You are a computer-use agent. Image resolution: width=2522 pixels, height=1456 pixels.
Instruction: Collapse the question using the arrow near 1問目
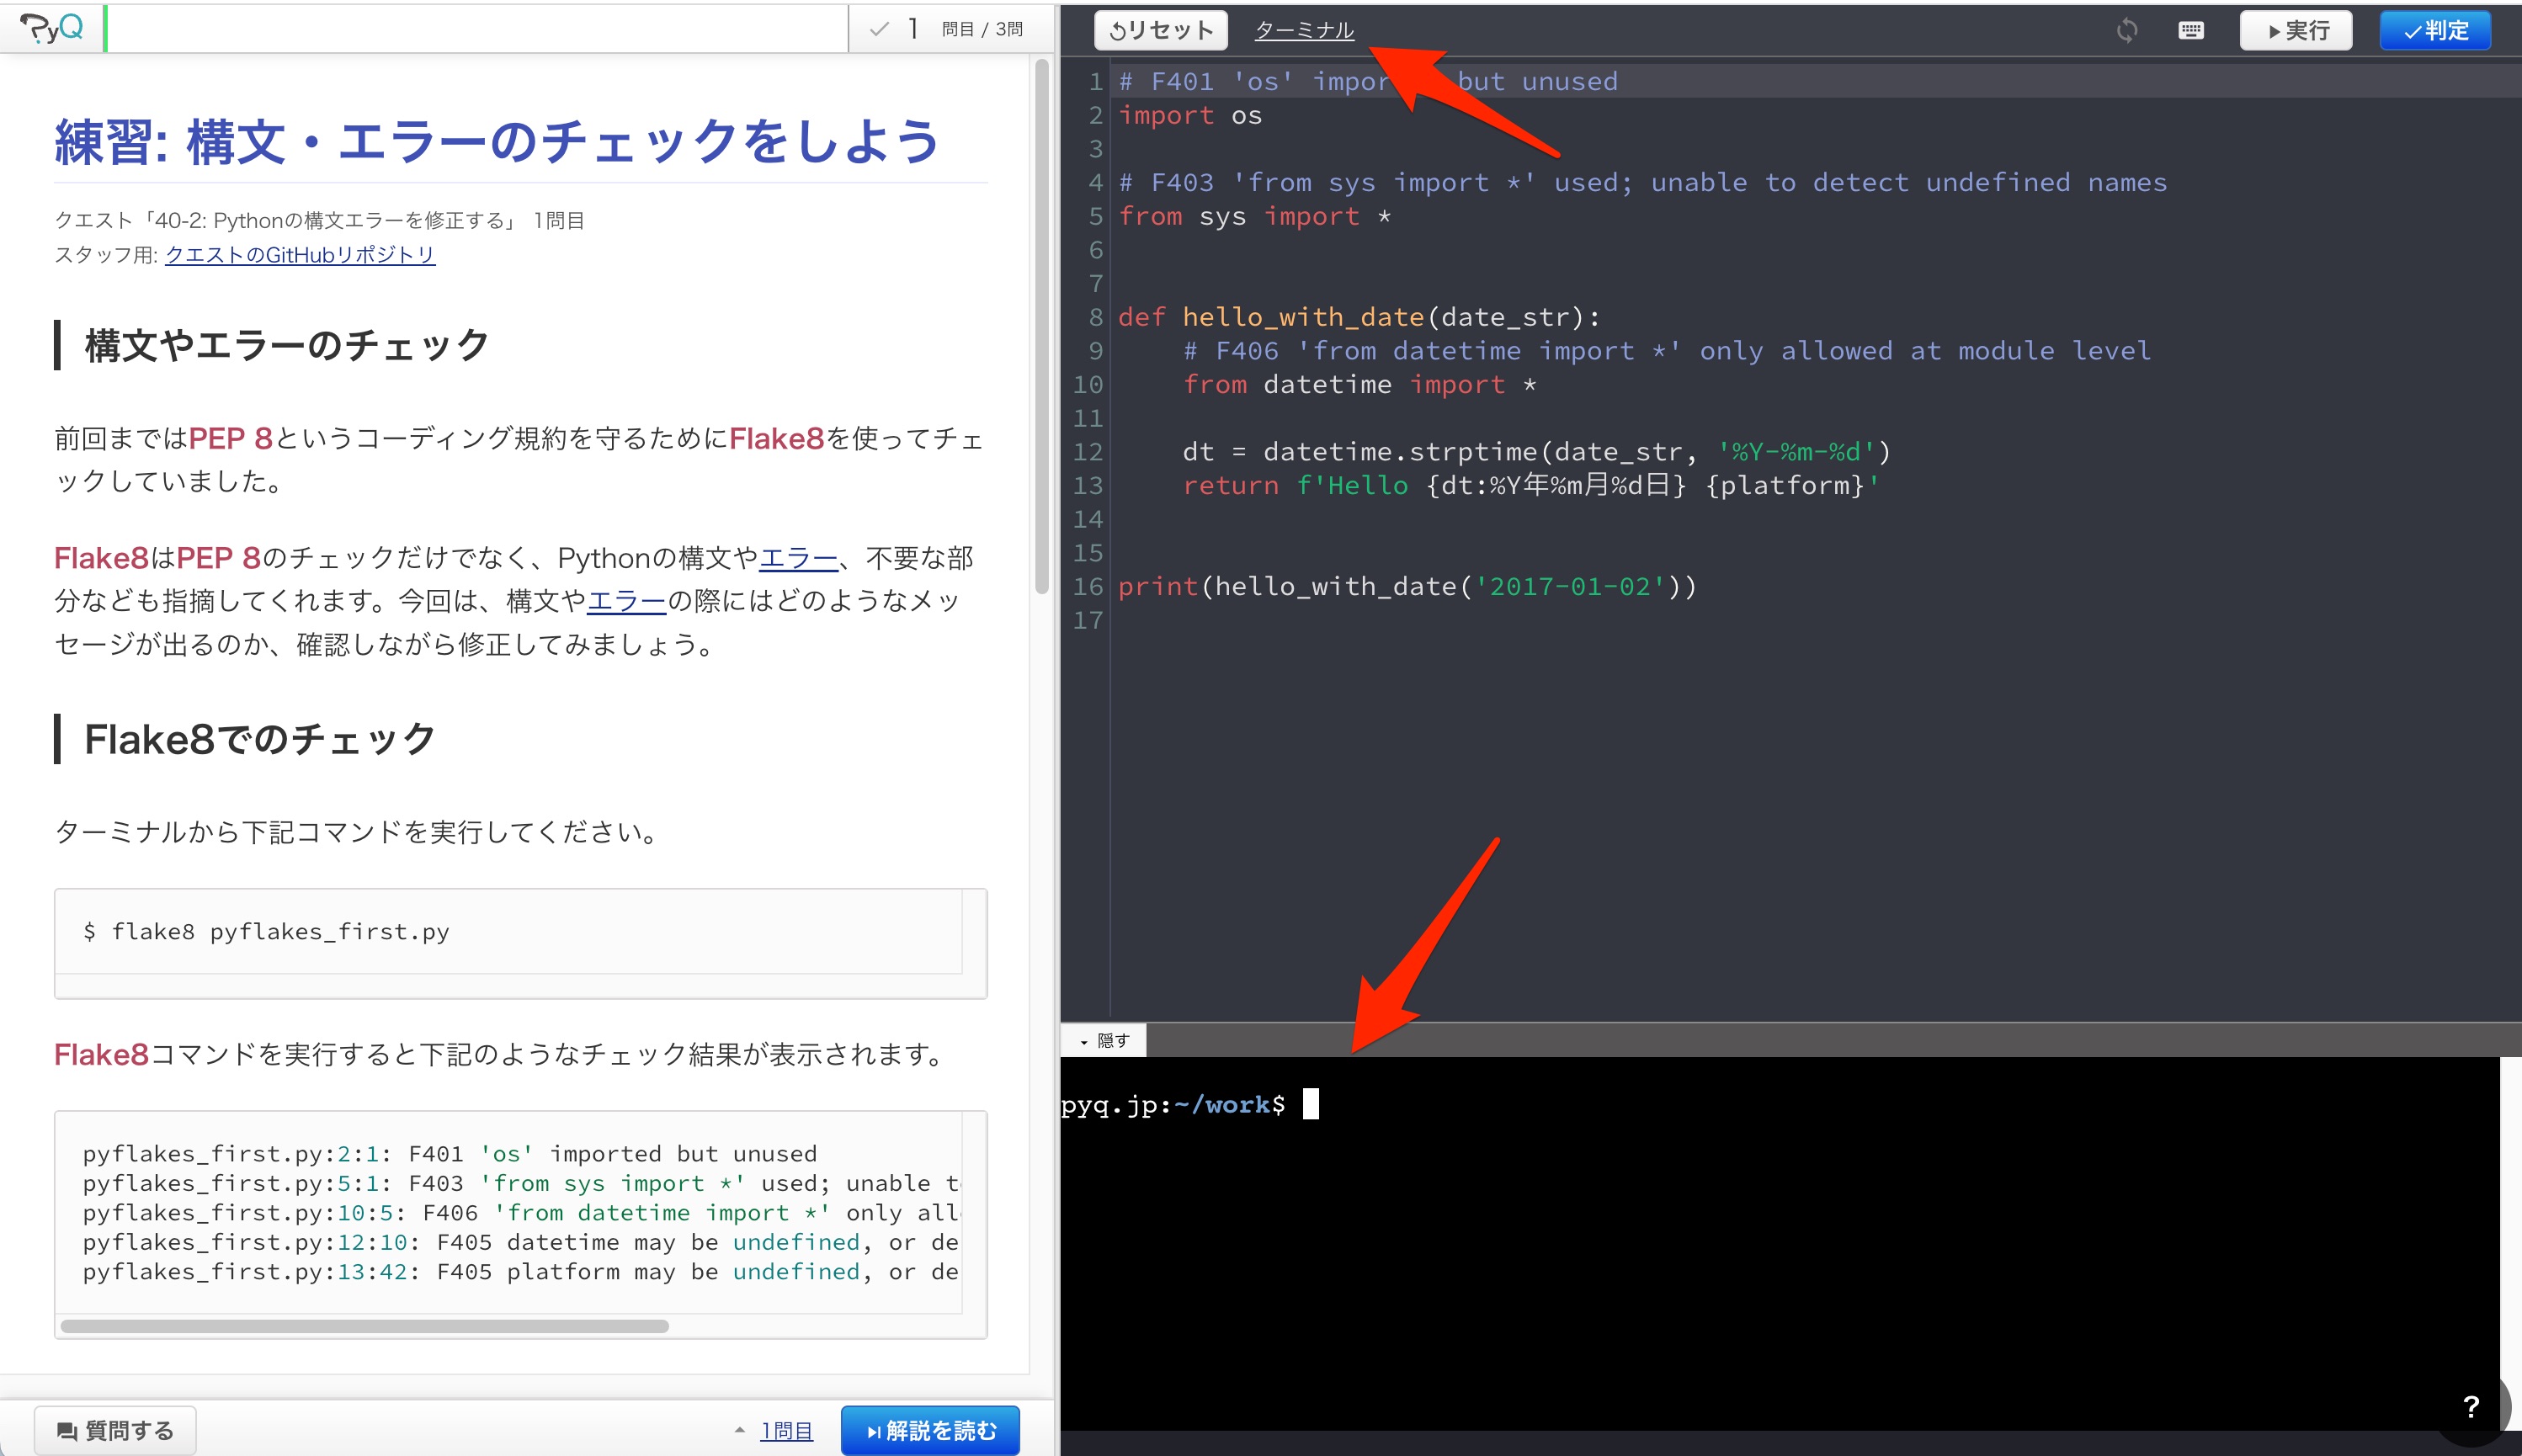click(741, 1429)
